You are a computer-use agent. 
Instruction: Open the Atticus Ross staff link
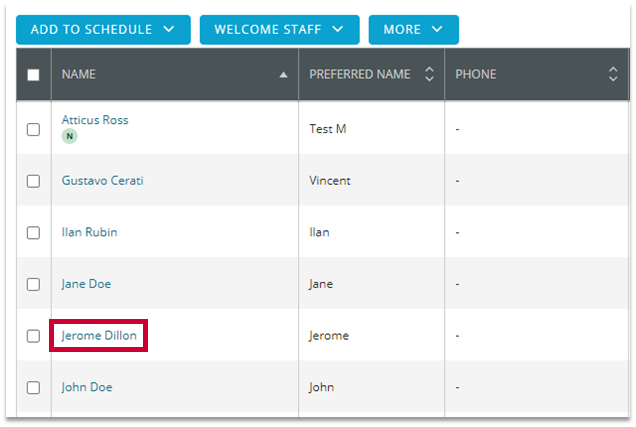coord(95,120)
